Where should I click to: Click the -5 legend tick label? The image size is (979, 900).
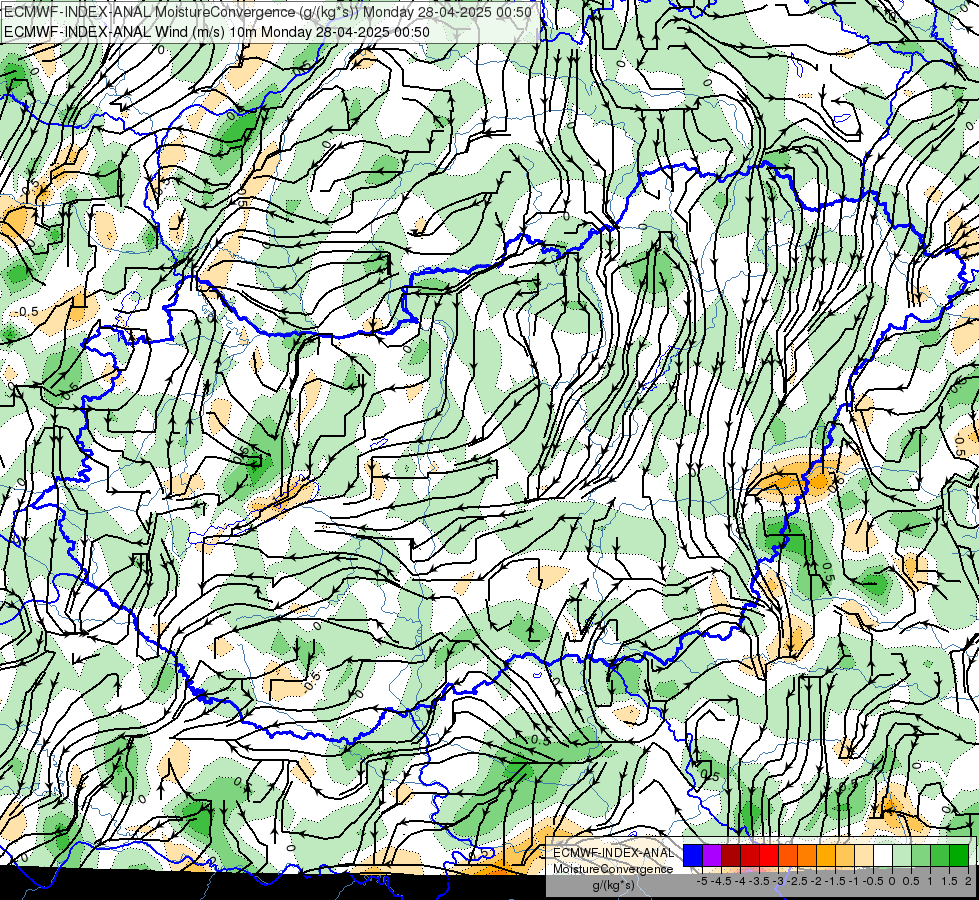[702, 881]
